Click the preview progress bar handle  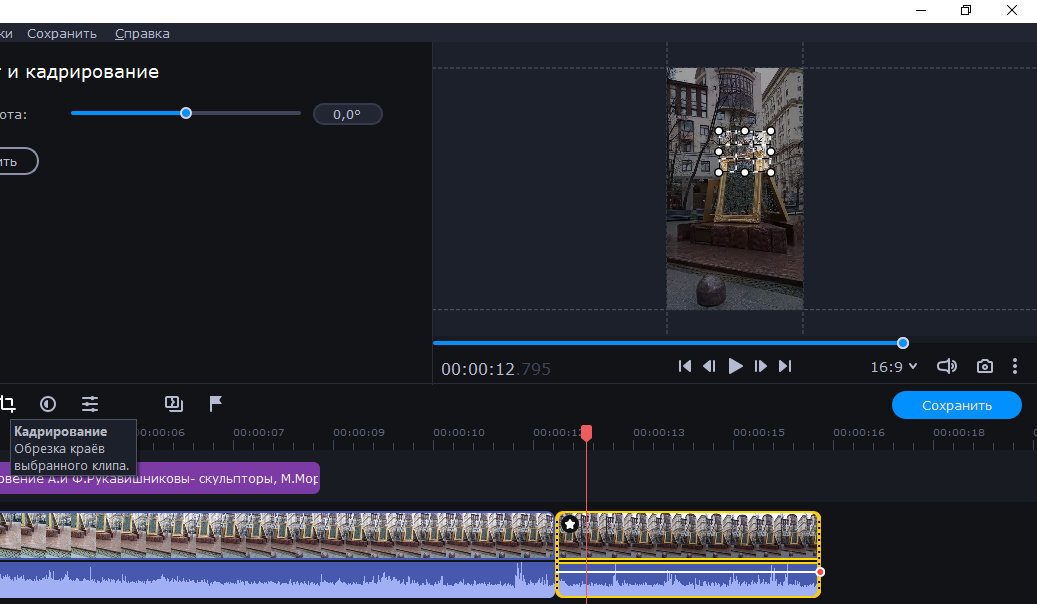903,343
